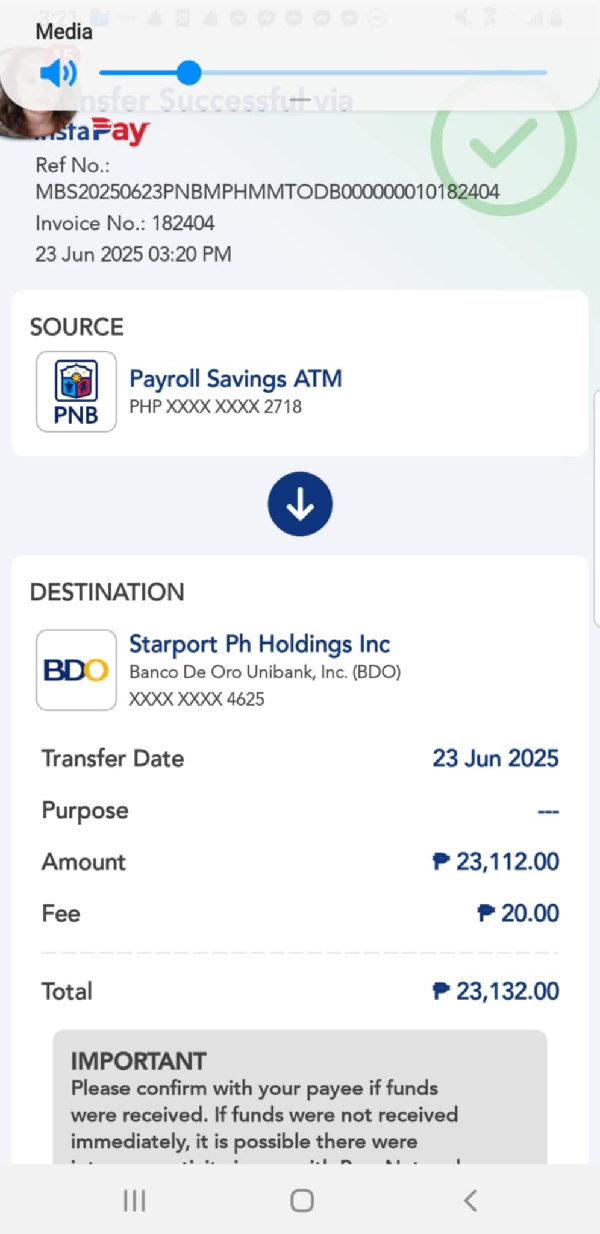
Task: Tap the MBS reference number text
Action: pyautogui.click(x=267, y=191)
